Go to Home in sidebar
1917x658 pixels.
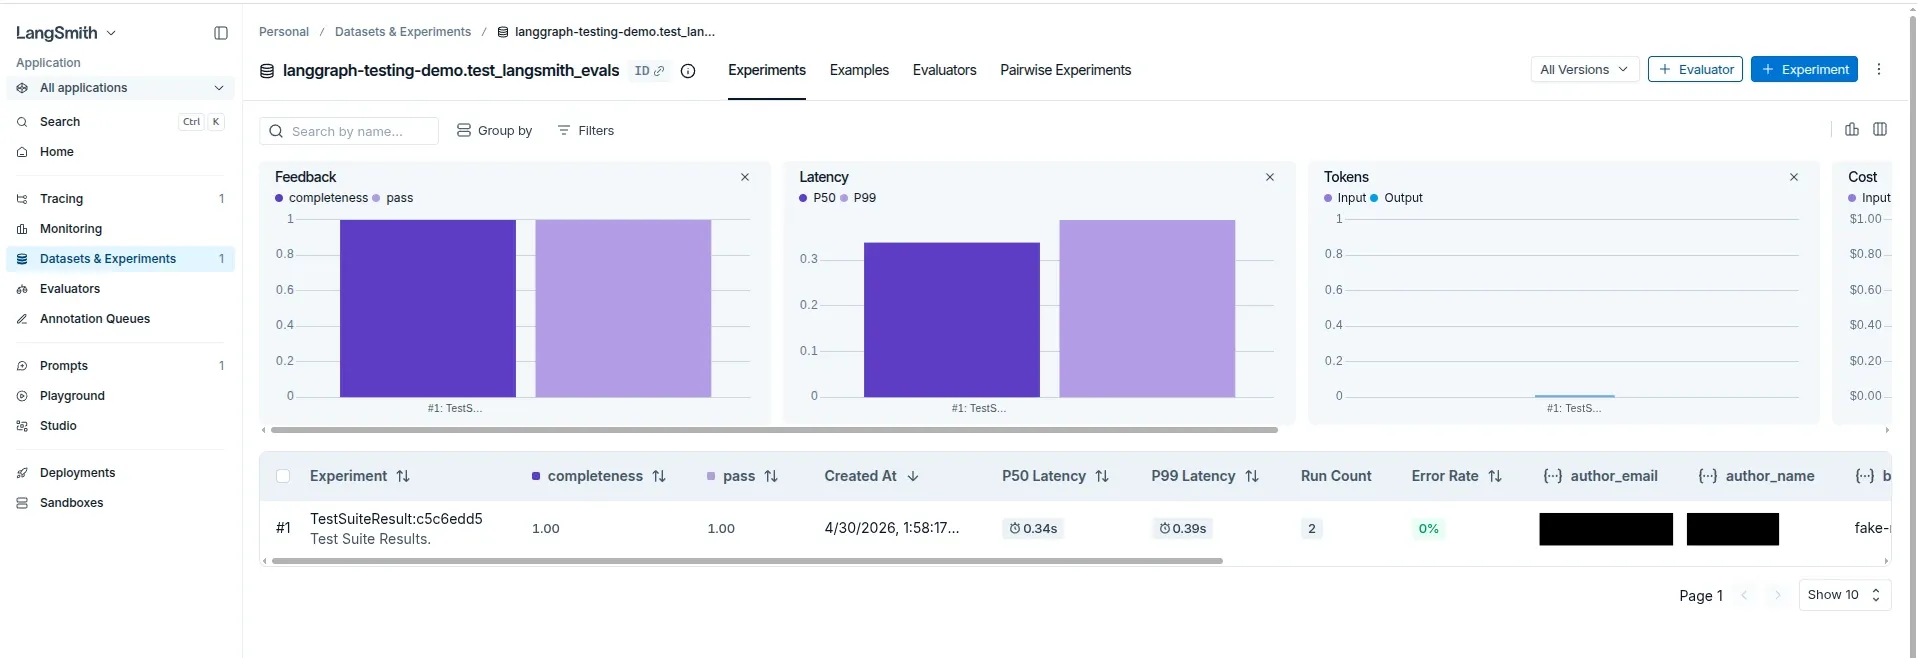coord(120,152)
